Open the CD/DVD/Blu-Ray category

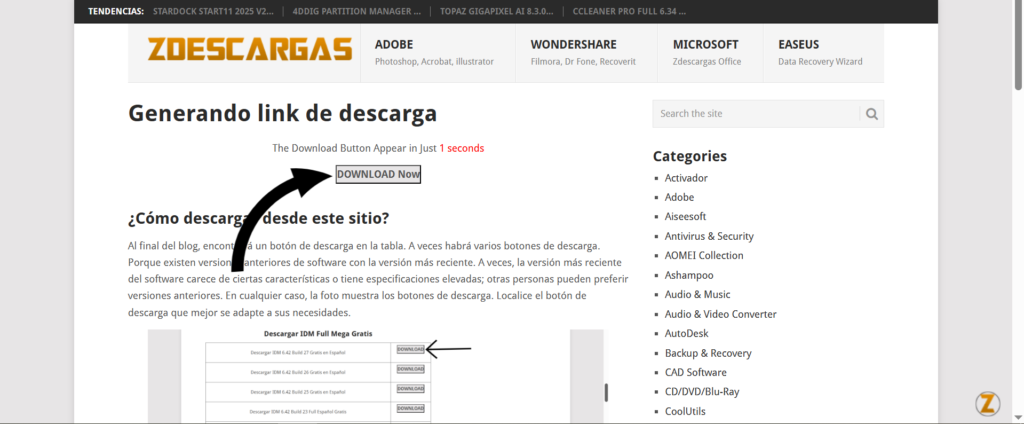[x=702, y=392]
